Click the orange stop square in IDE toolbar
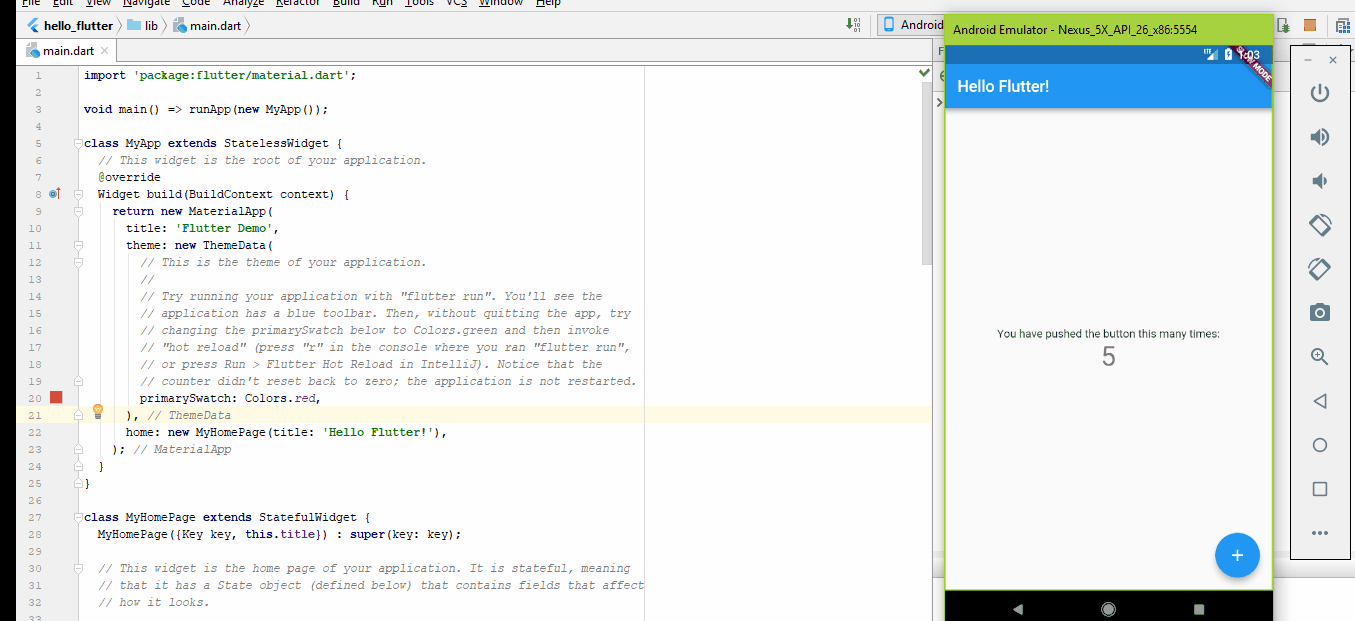The height and width of the screenshot is (621, 1355). point(1310,25)
